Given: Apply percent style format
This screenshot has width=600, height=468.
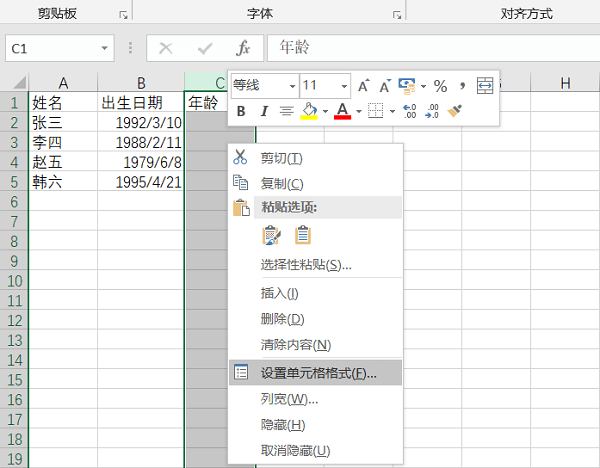Looking at the screenshot, I should 440,86.
